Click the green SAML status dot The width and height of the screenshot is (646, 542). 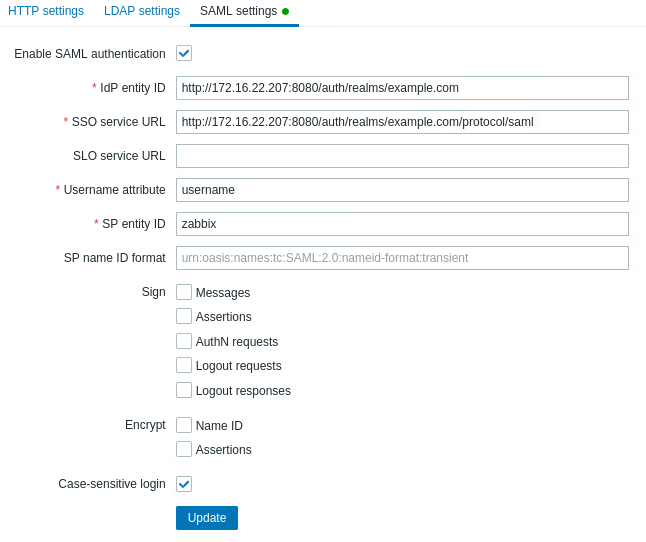[x=285, y=11]
